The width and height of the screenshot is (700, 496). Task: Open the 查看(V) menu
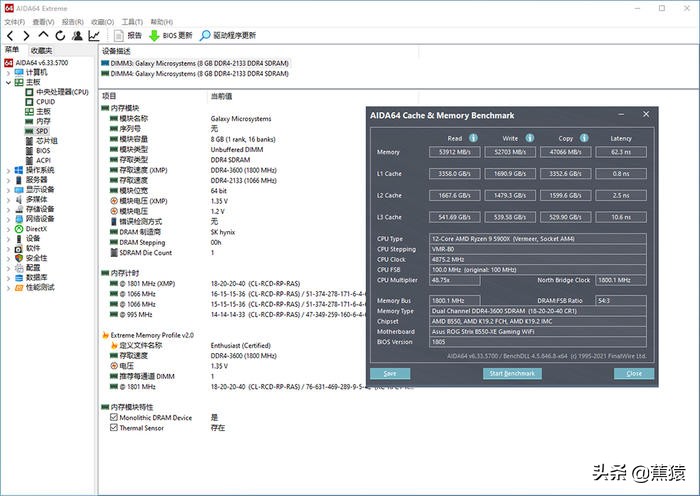(x=43, y=22)
